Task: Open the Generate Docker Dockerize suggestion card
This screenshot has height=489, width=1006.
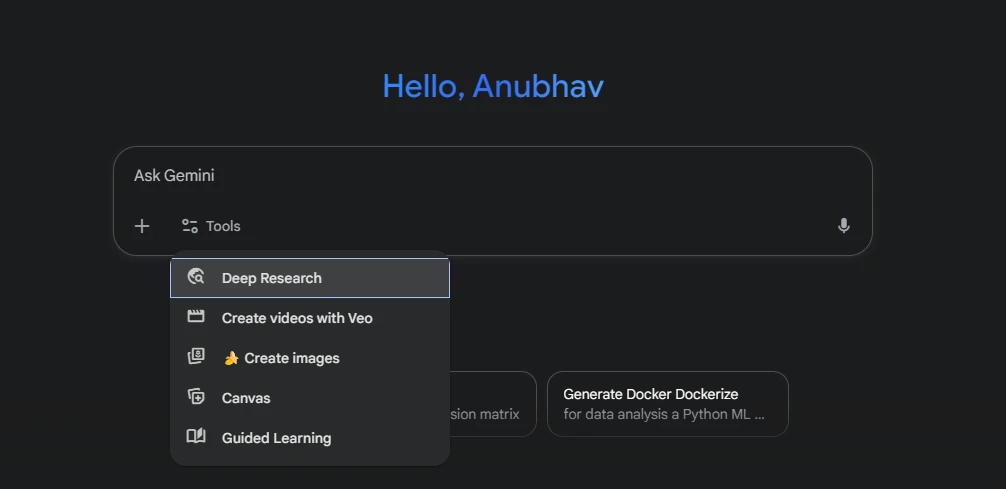Action: click(x=668, y=404)
